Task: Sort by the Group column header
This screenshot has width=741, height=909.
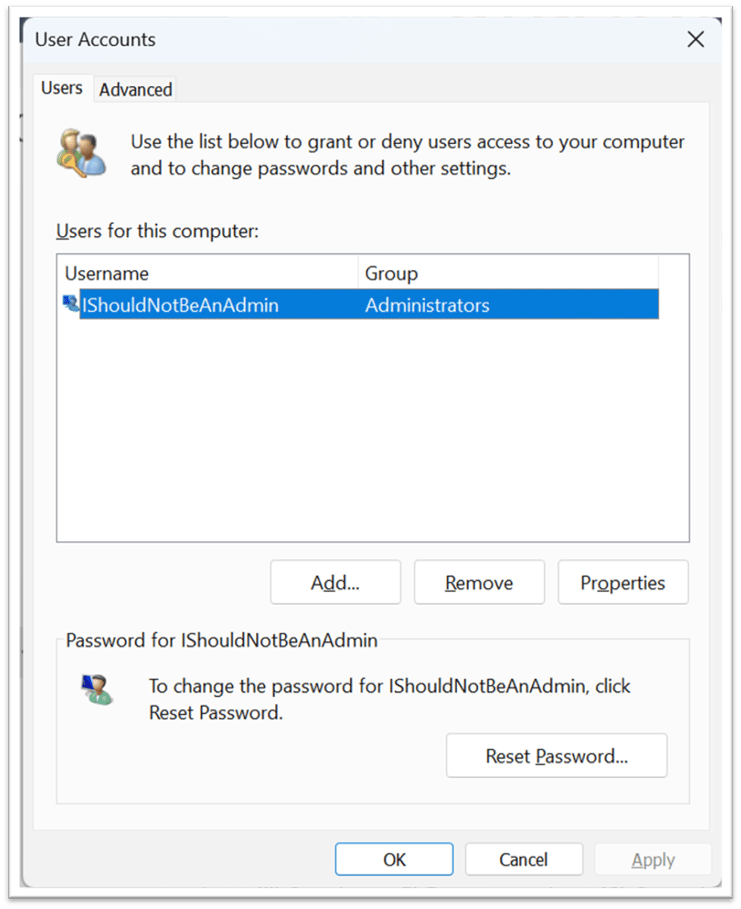Action: point(508,273)
